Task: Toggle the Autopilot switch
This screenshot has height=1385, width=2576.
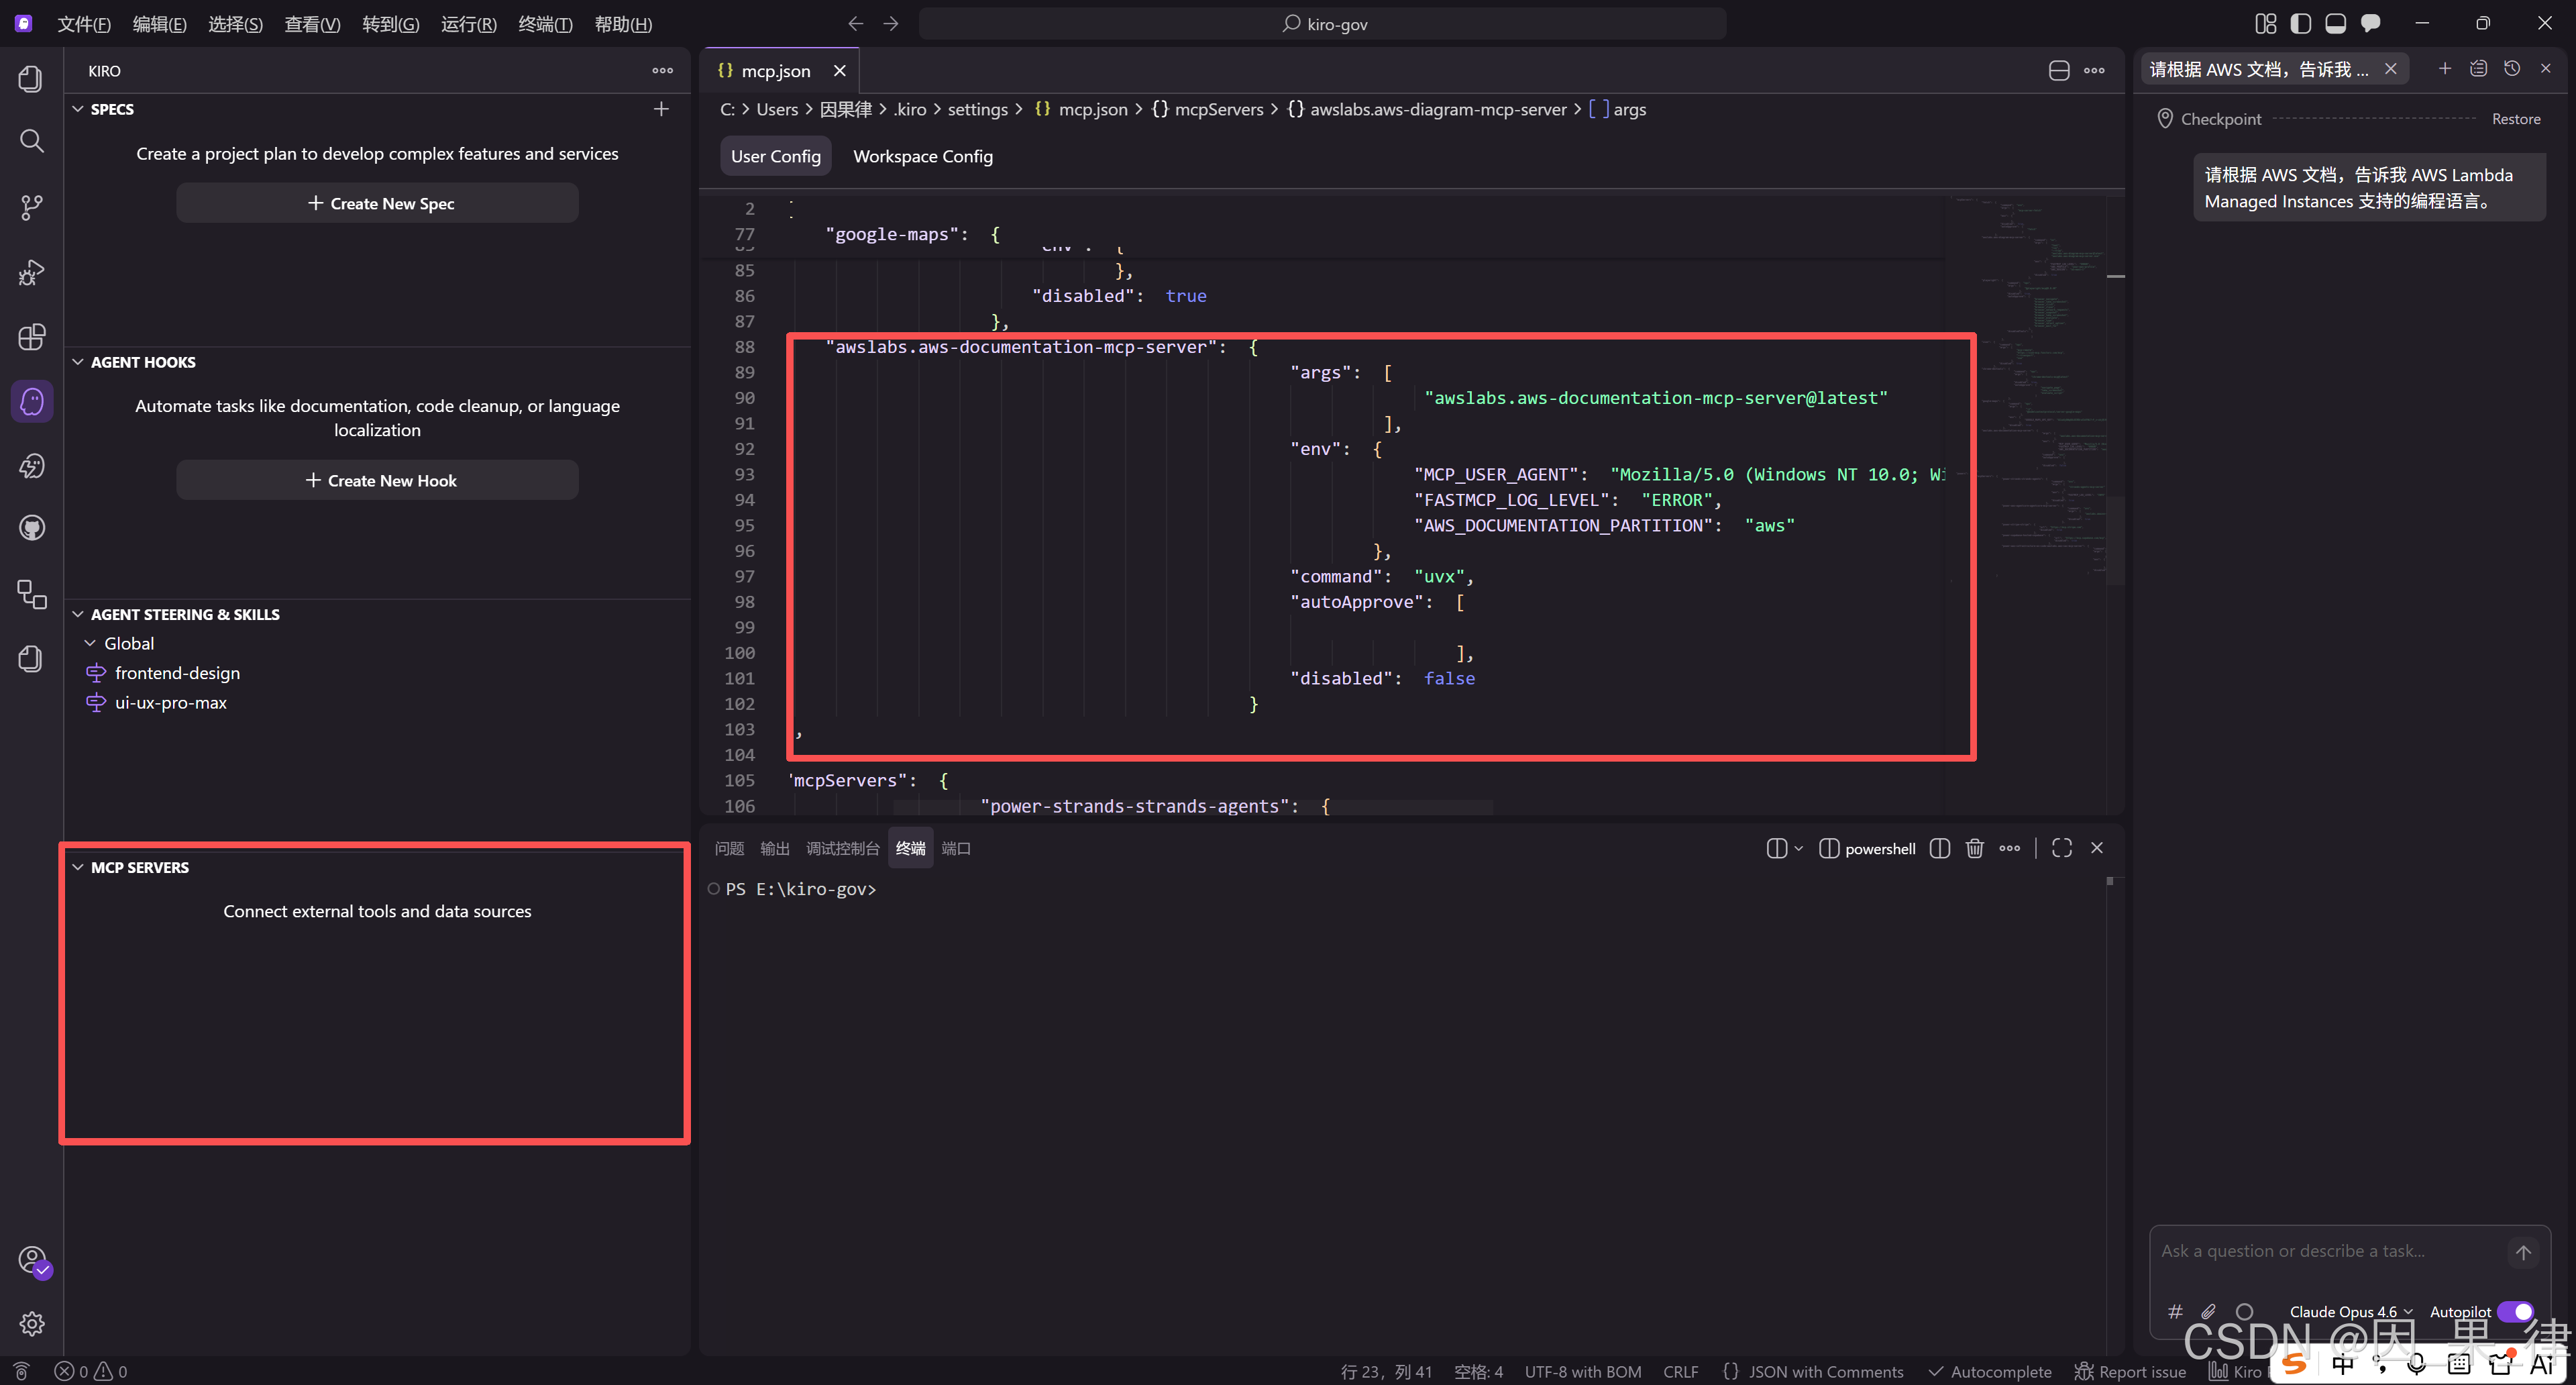Action: click(x=2515, y=1311)
